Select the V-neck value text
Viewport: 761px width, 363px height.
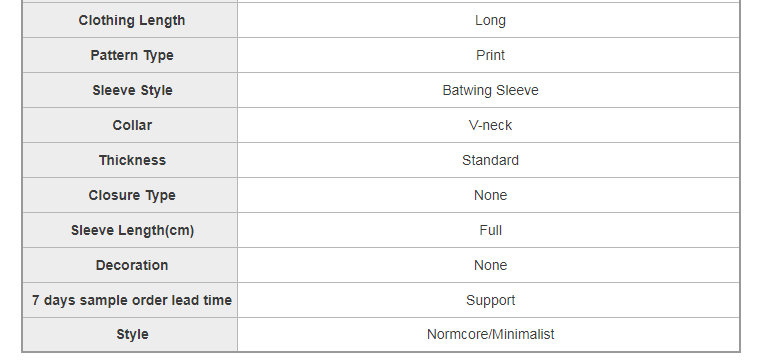490,125
